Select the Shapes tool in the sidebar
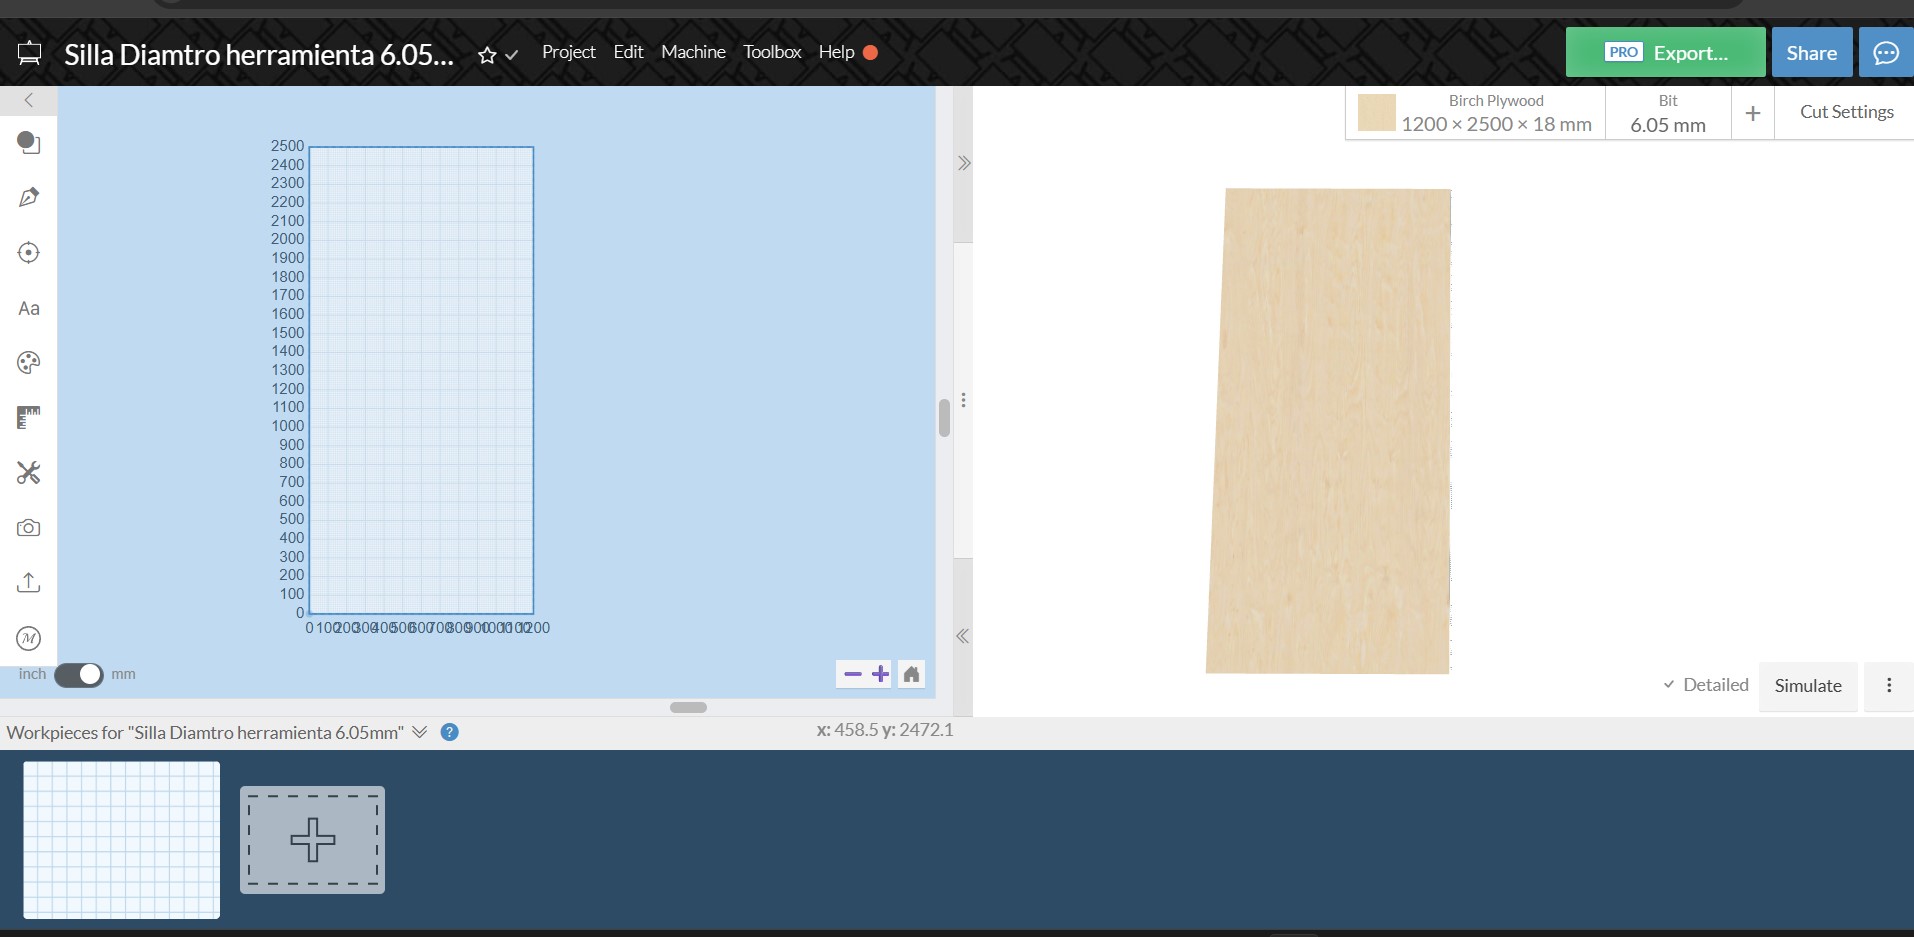The height and width of the screenshot is (937, 1914). 28,143
